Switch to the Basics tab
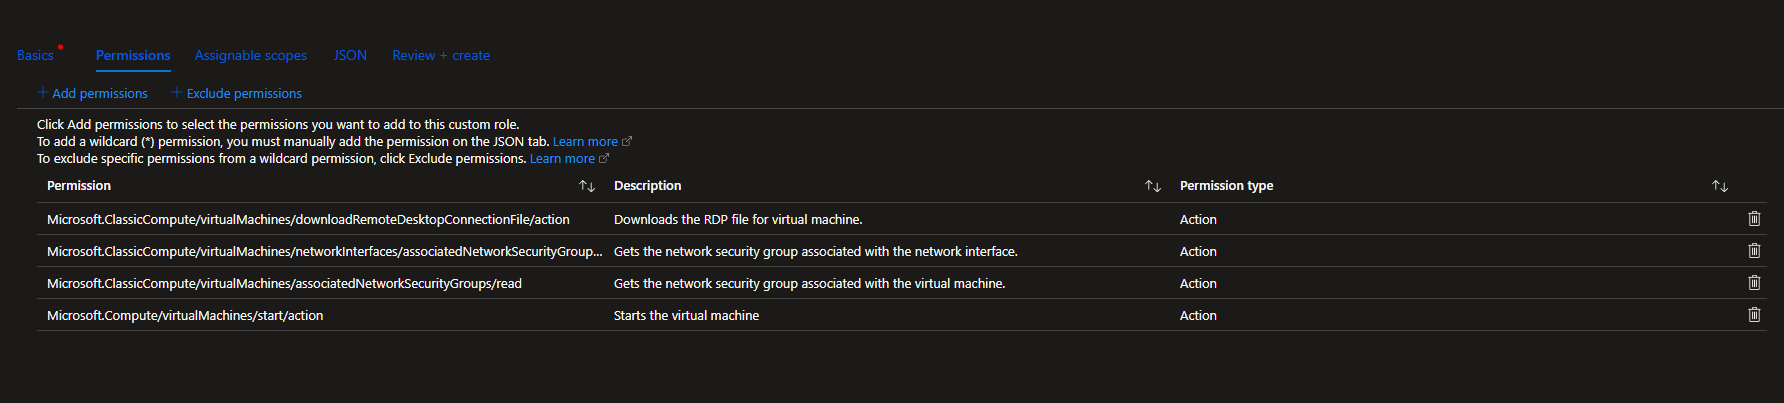Viewport: 1784px width, 403px height. [35, 55]
